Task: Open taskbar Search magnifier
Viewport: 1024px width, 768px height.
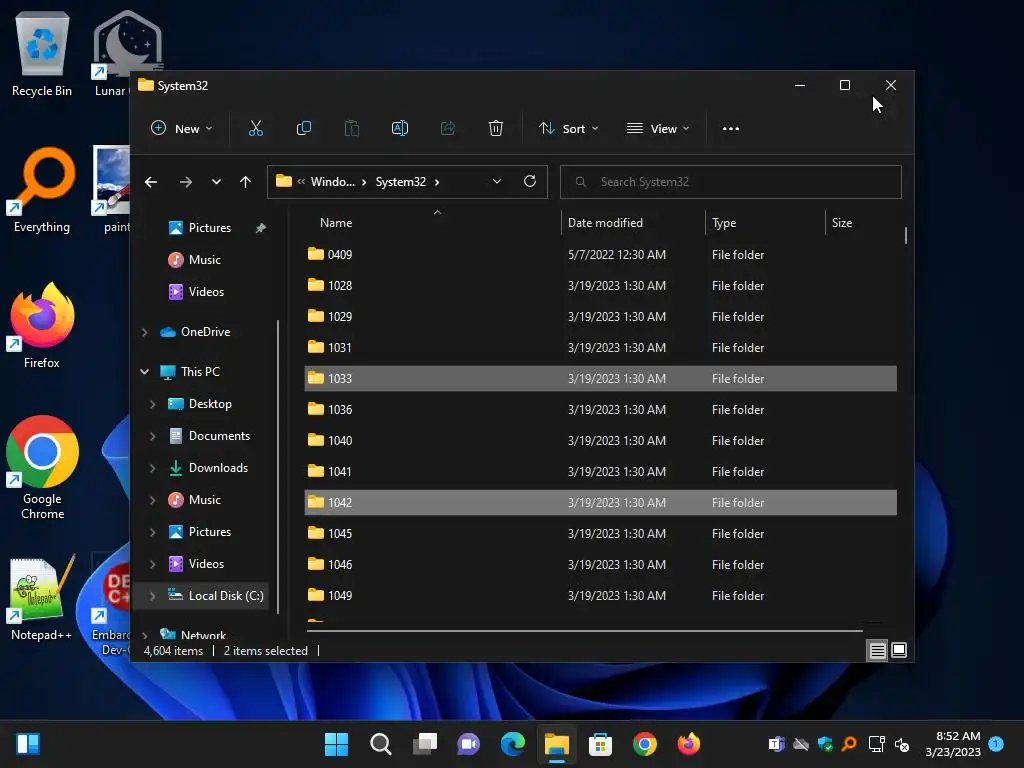Action: tap(381, 744)
